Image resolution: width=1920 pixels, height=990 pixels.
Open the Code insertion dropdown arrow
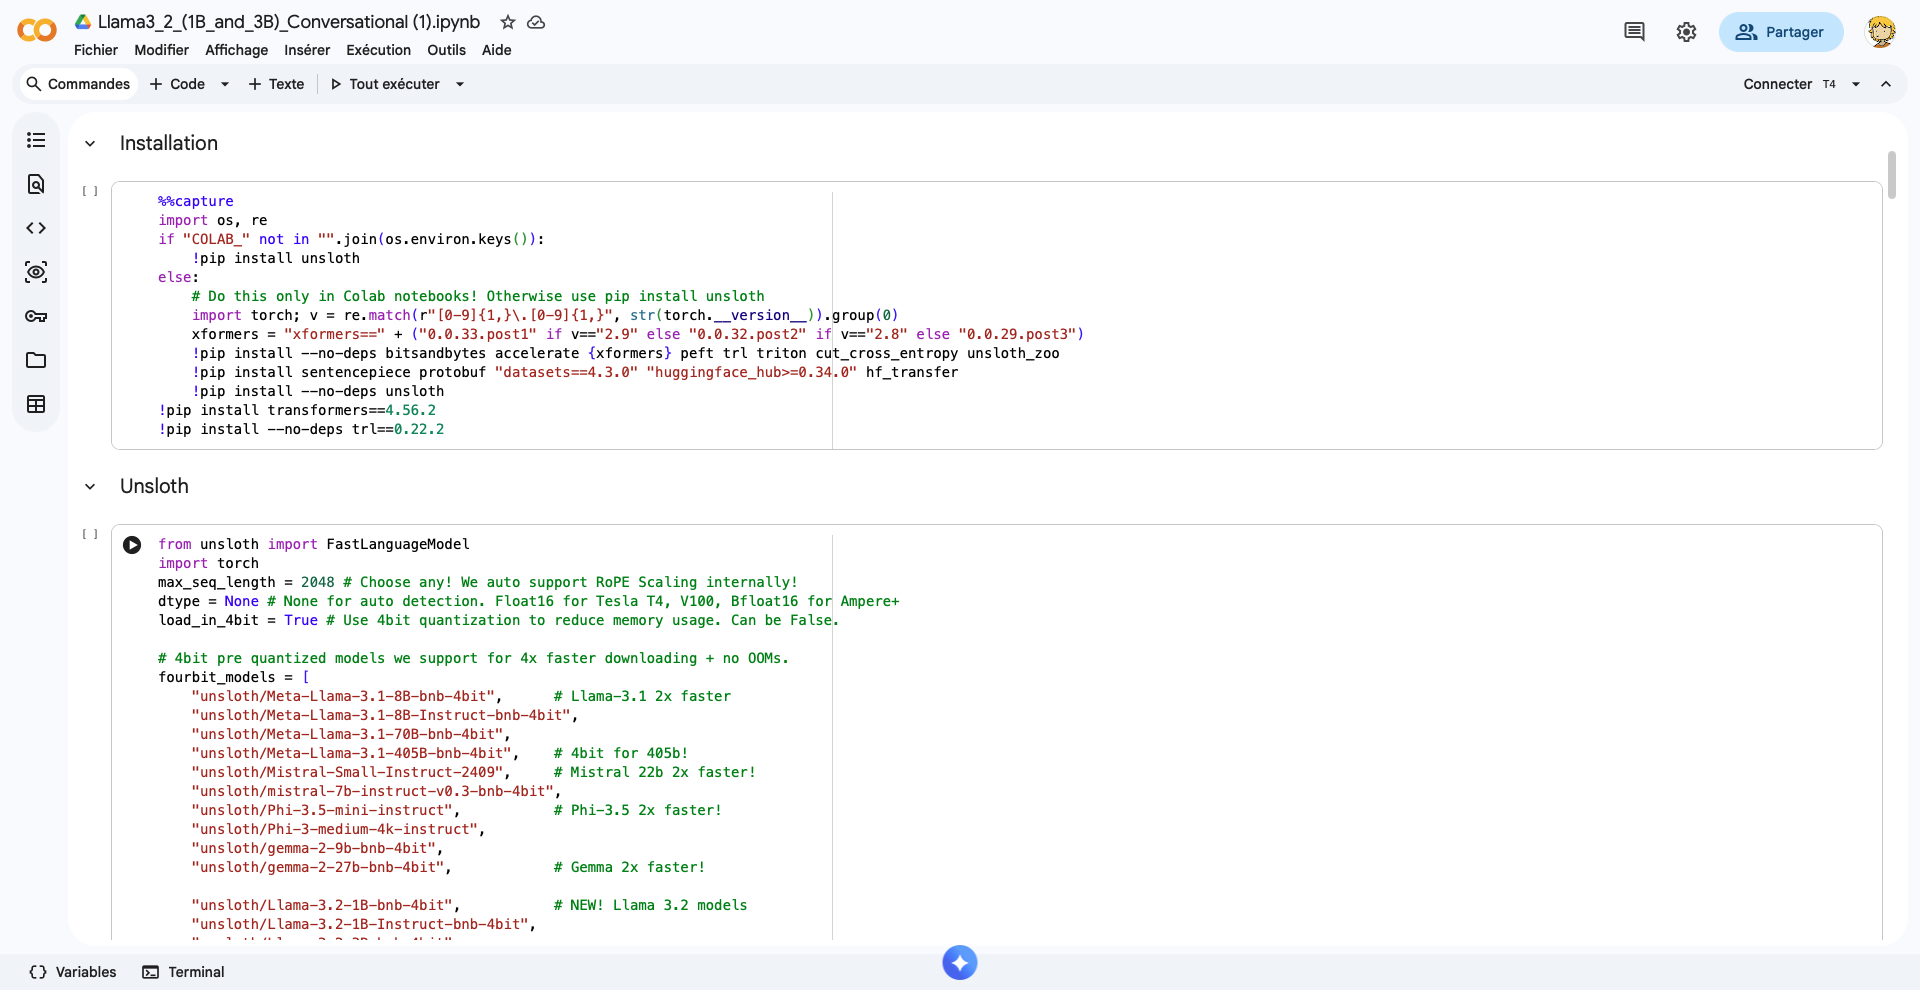(224, 84)
